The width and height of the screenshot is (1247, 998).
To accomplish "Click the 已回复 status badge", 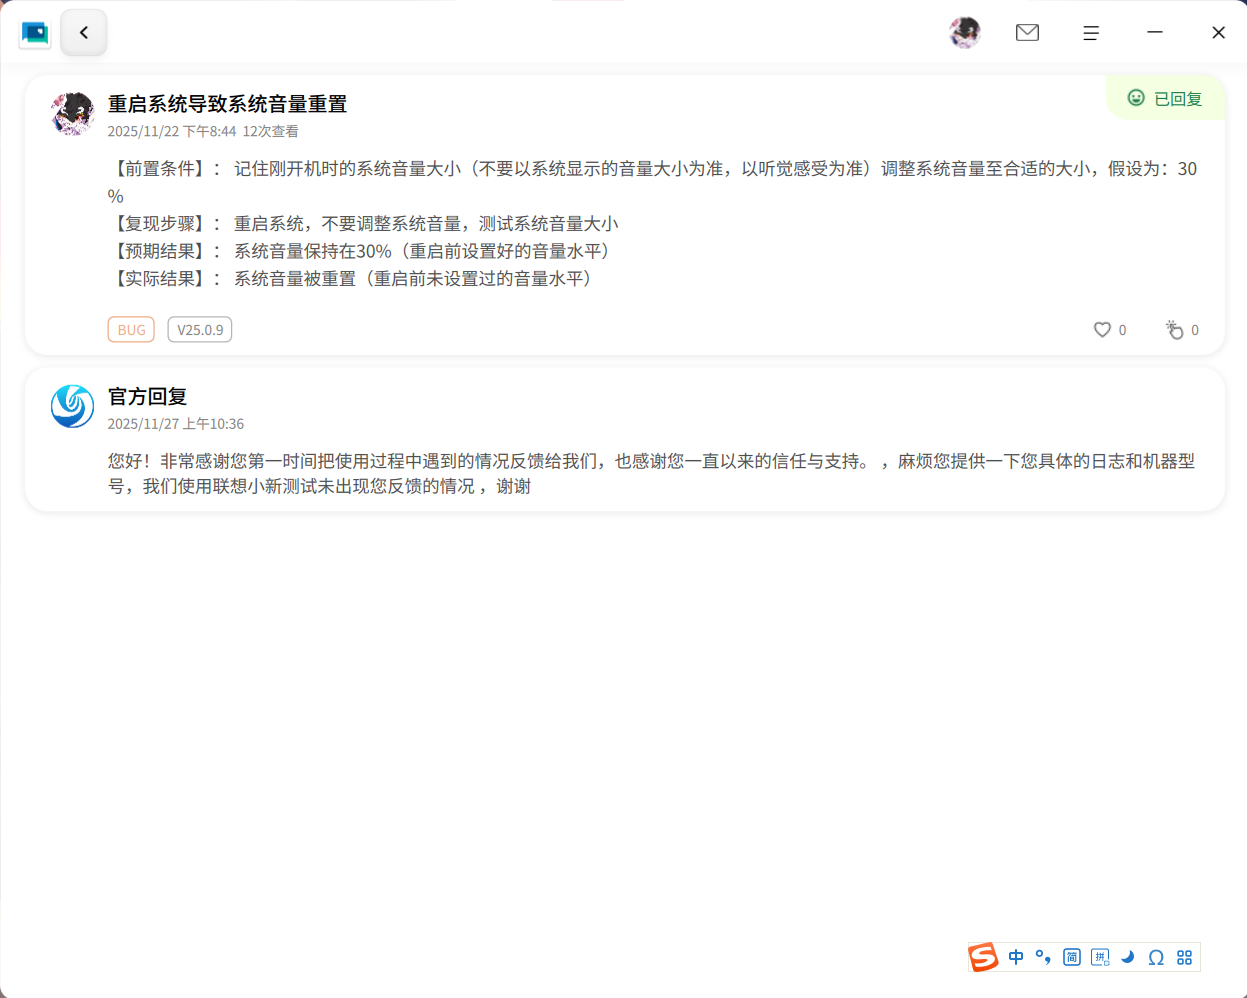I will [1166, 98].
